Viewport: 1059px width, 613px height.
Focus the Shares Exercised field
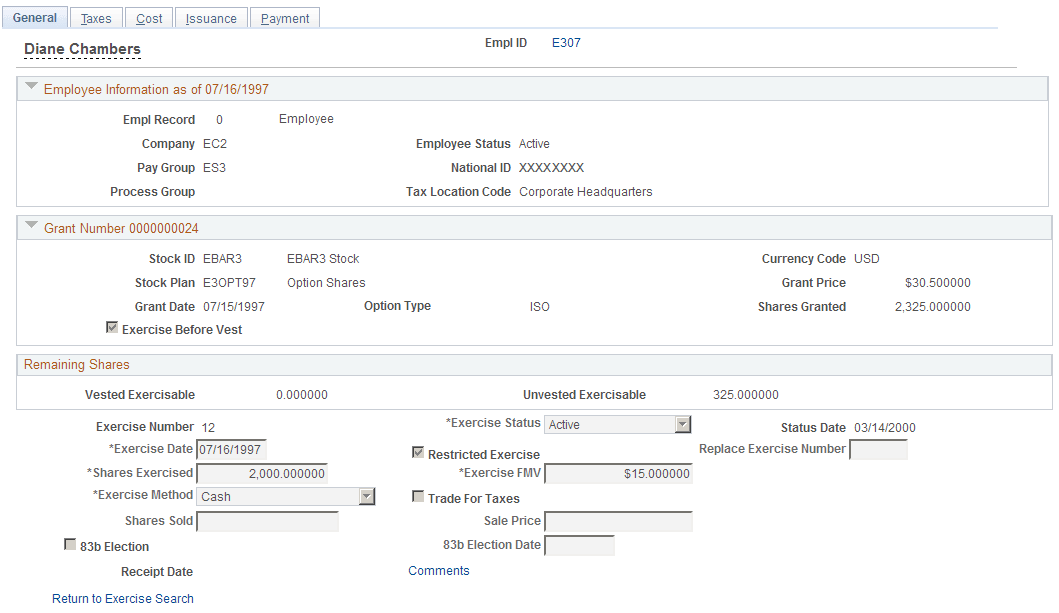point(262,474)
